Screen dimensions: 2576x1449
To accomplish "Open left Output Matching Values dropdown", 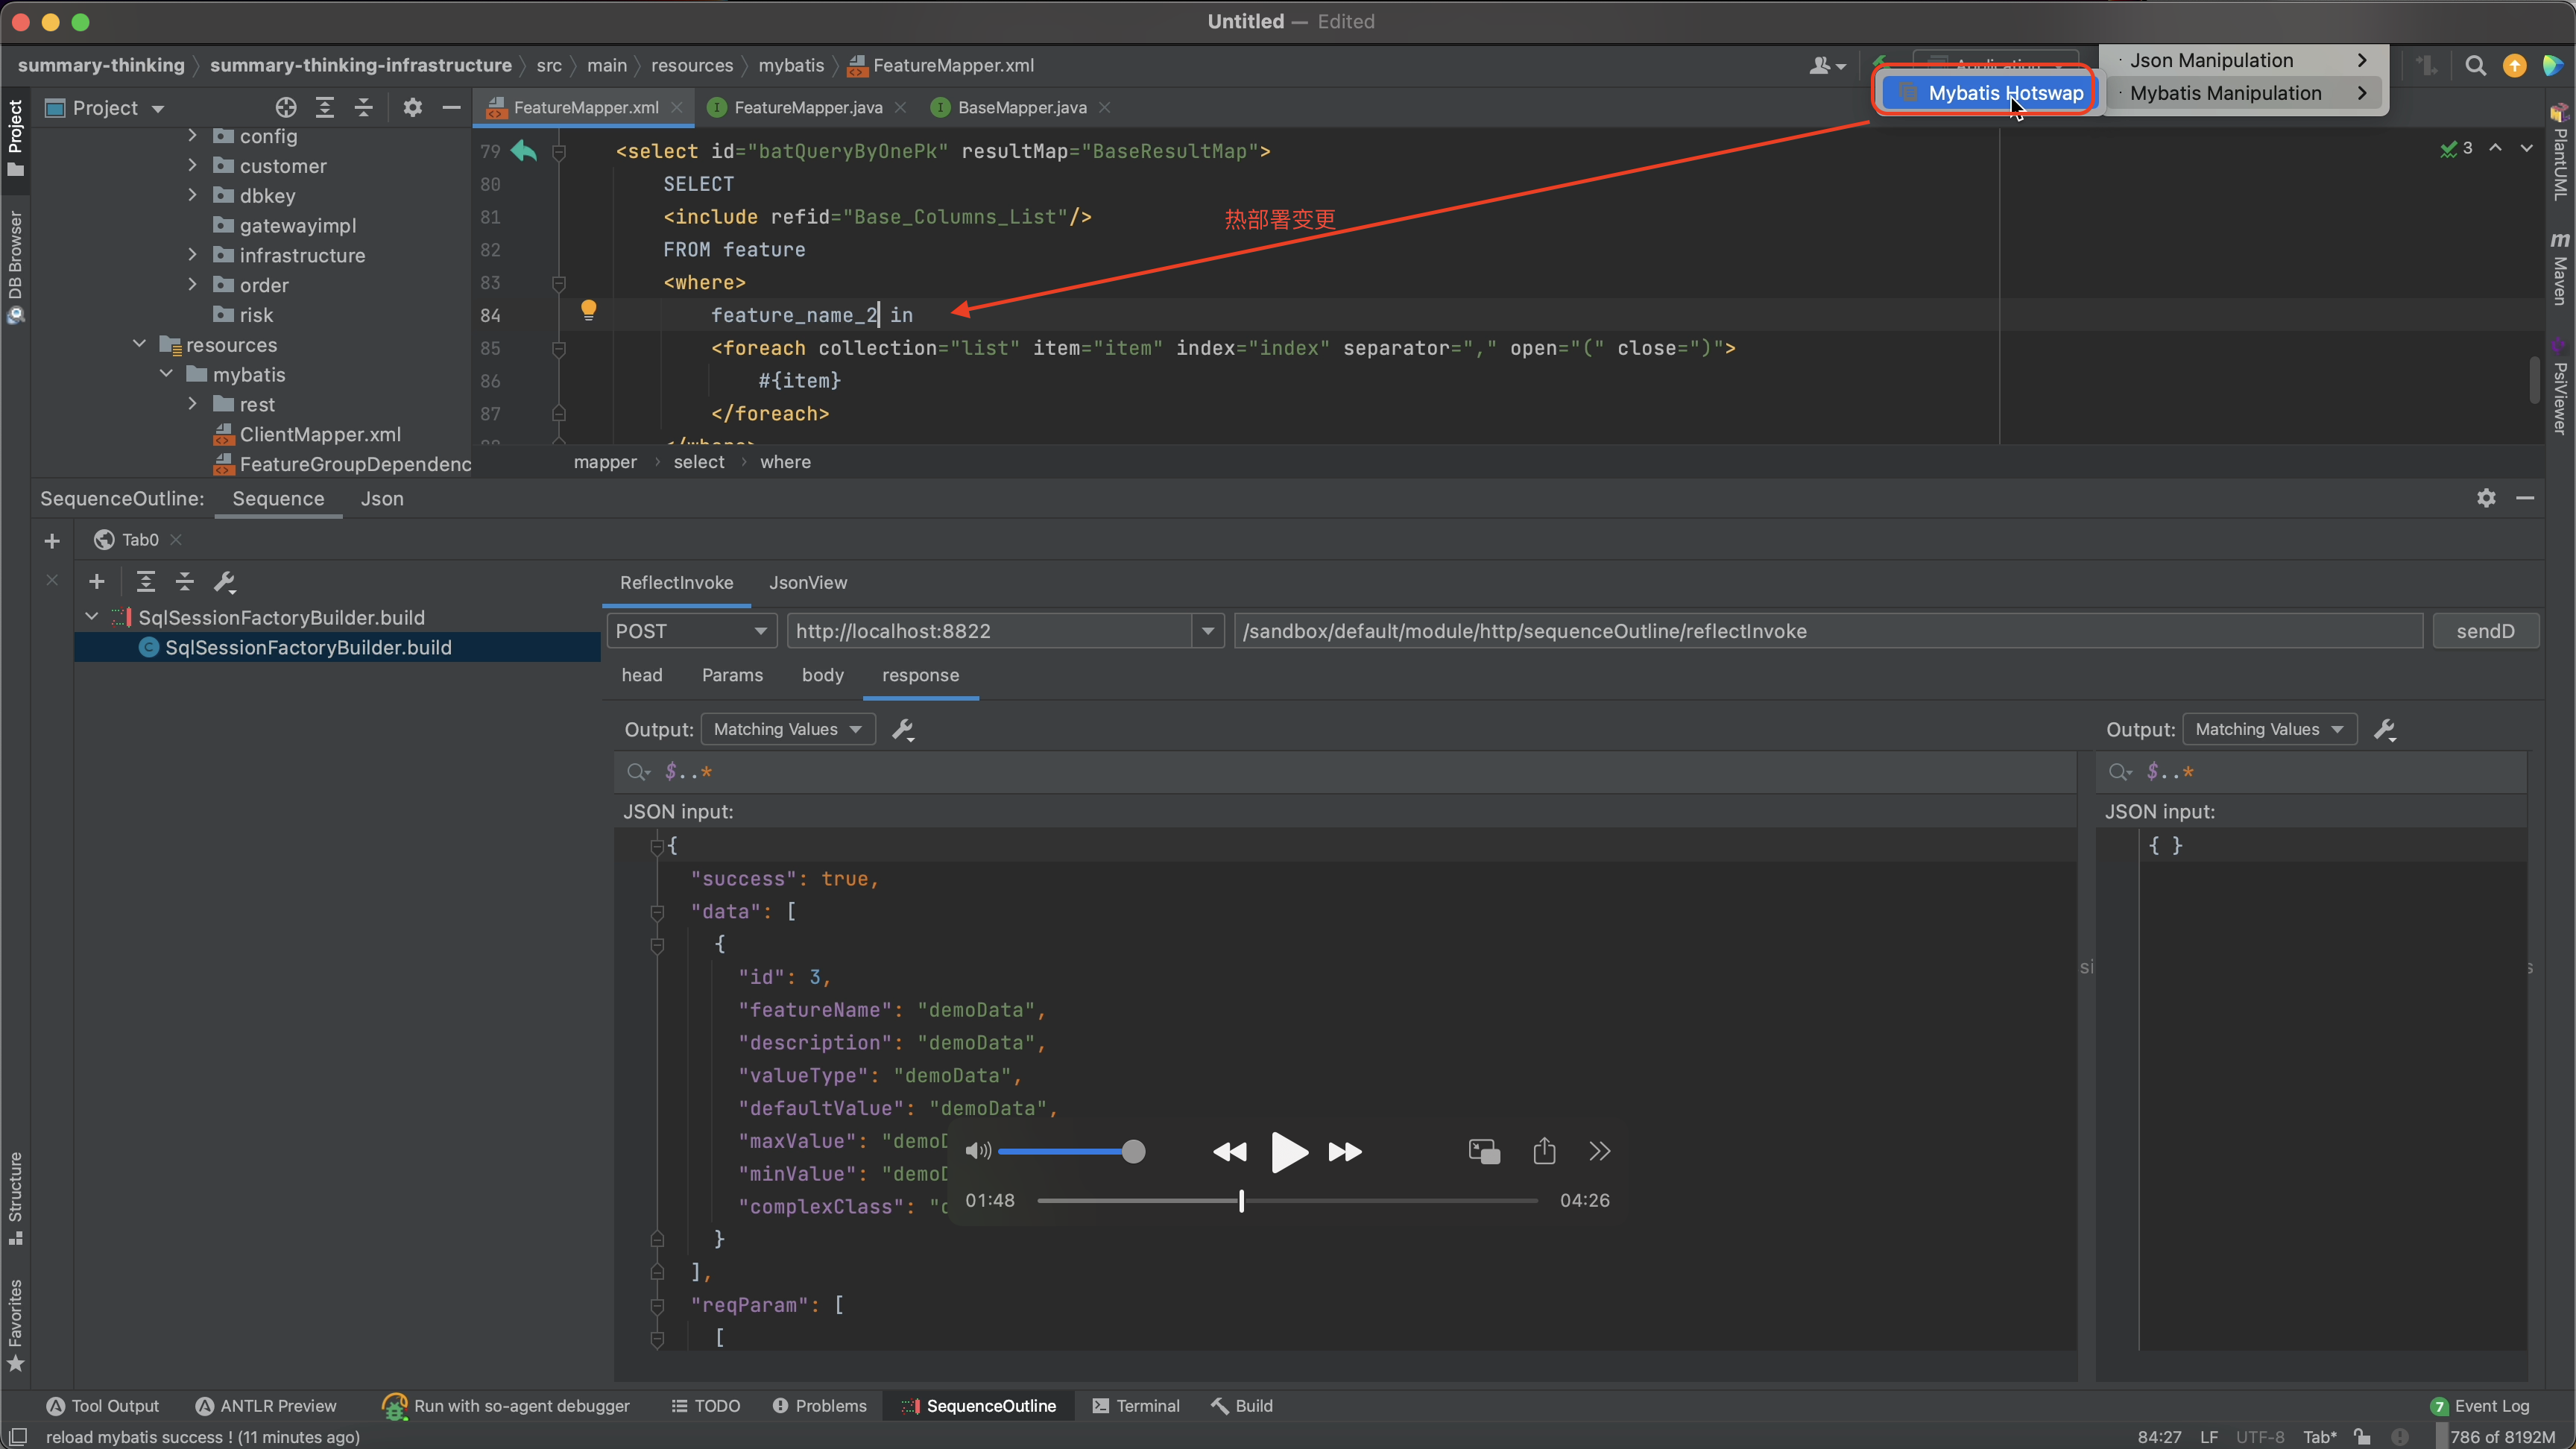I will point(788,729).
